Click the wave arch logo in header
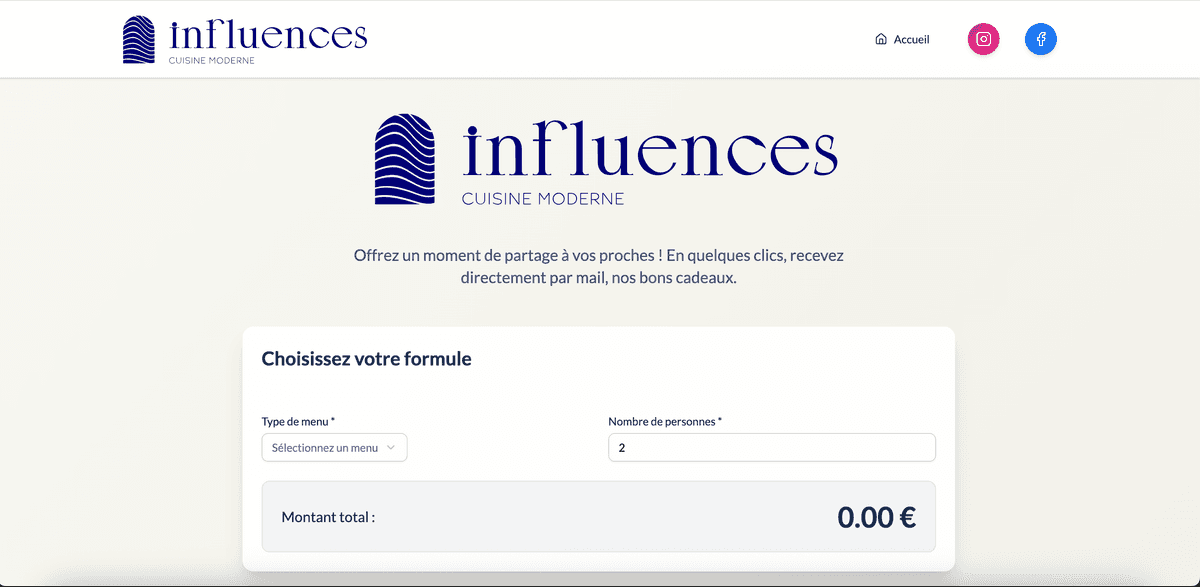 [139, 40]
